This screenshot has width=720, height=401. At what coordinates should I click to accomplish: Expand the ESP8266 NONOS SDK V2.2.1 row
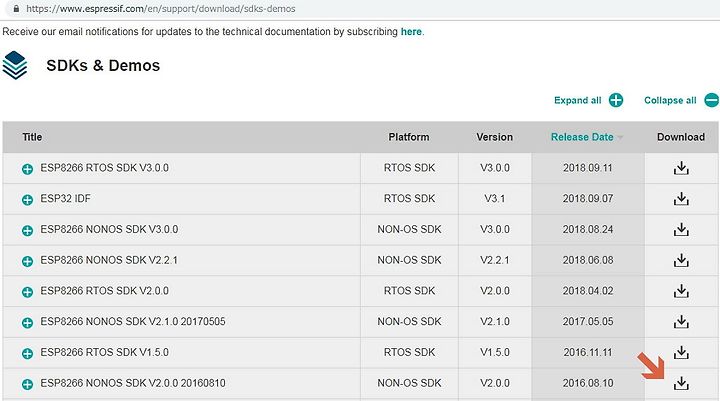coord(28,261)
